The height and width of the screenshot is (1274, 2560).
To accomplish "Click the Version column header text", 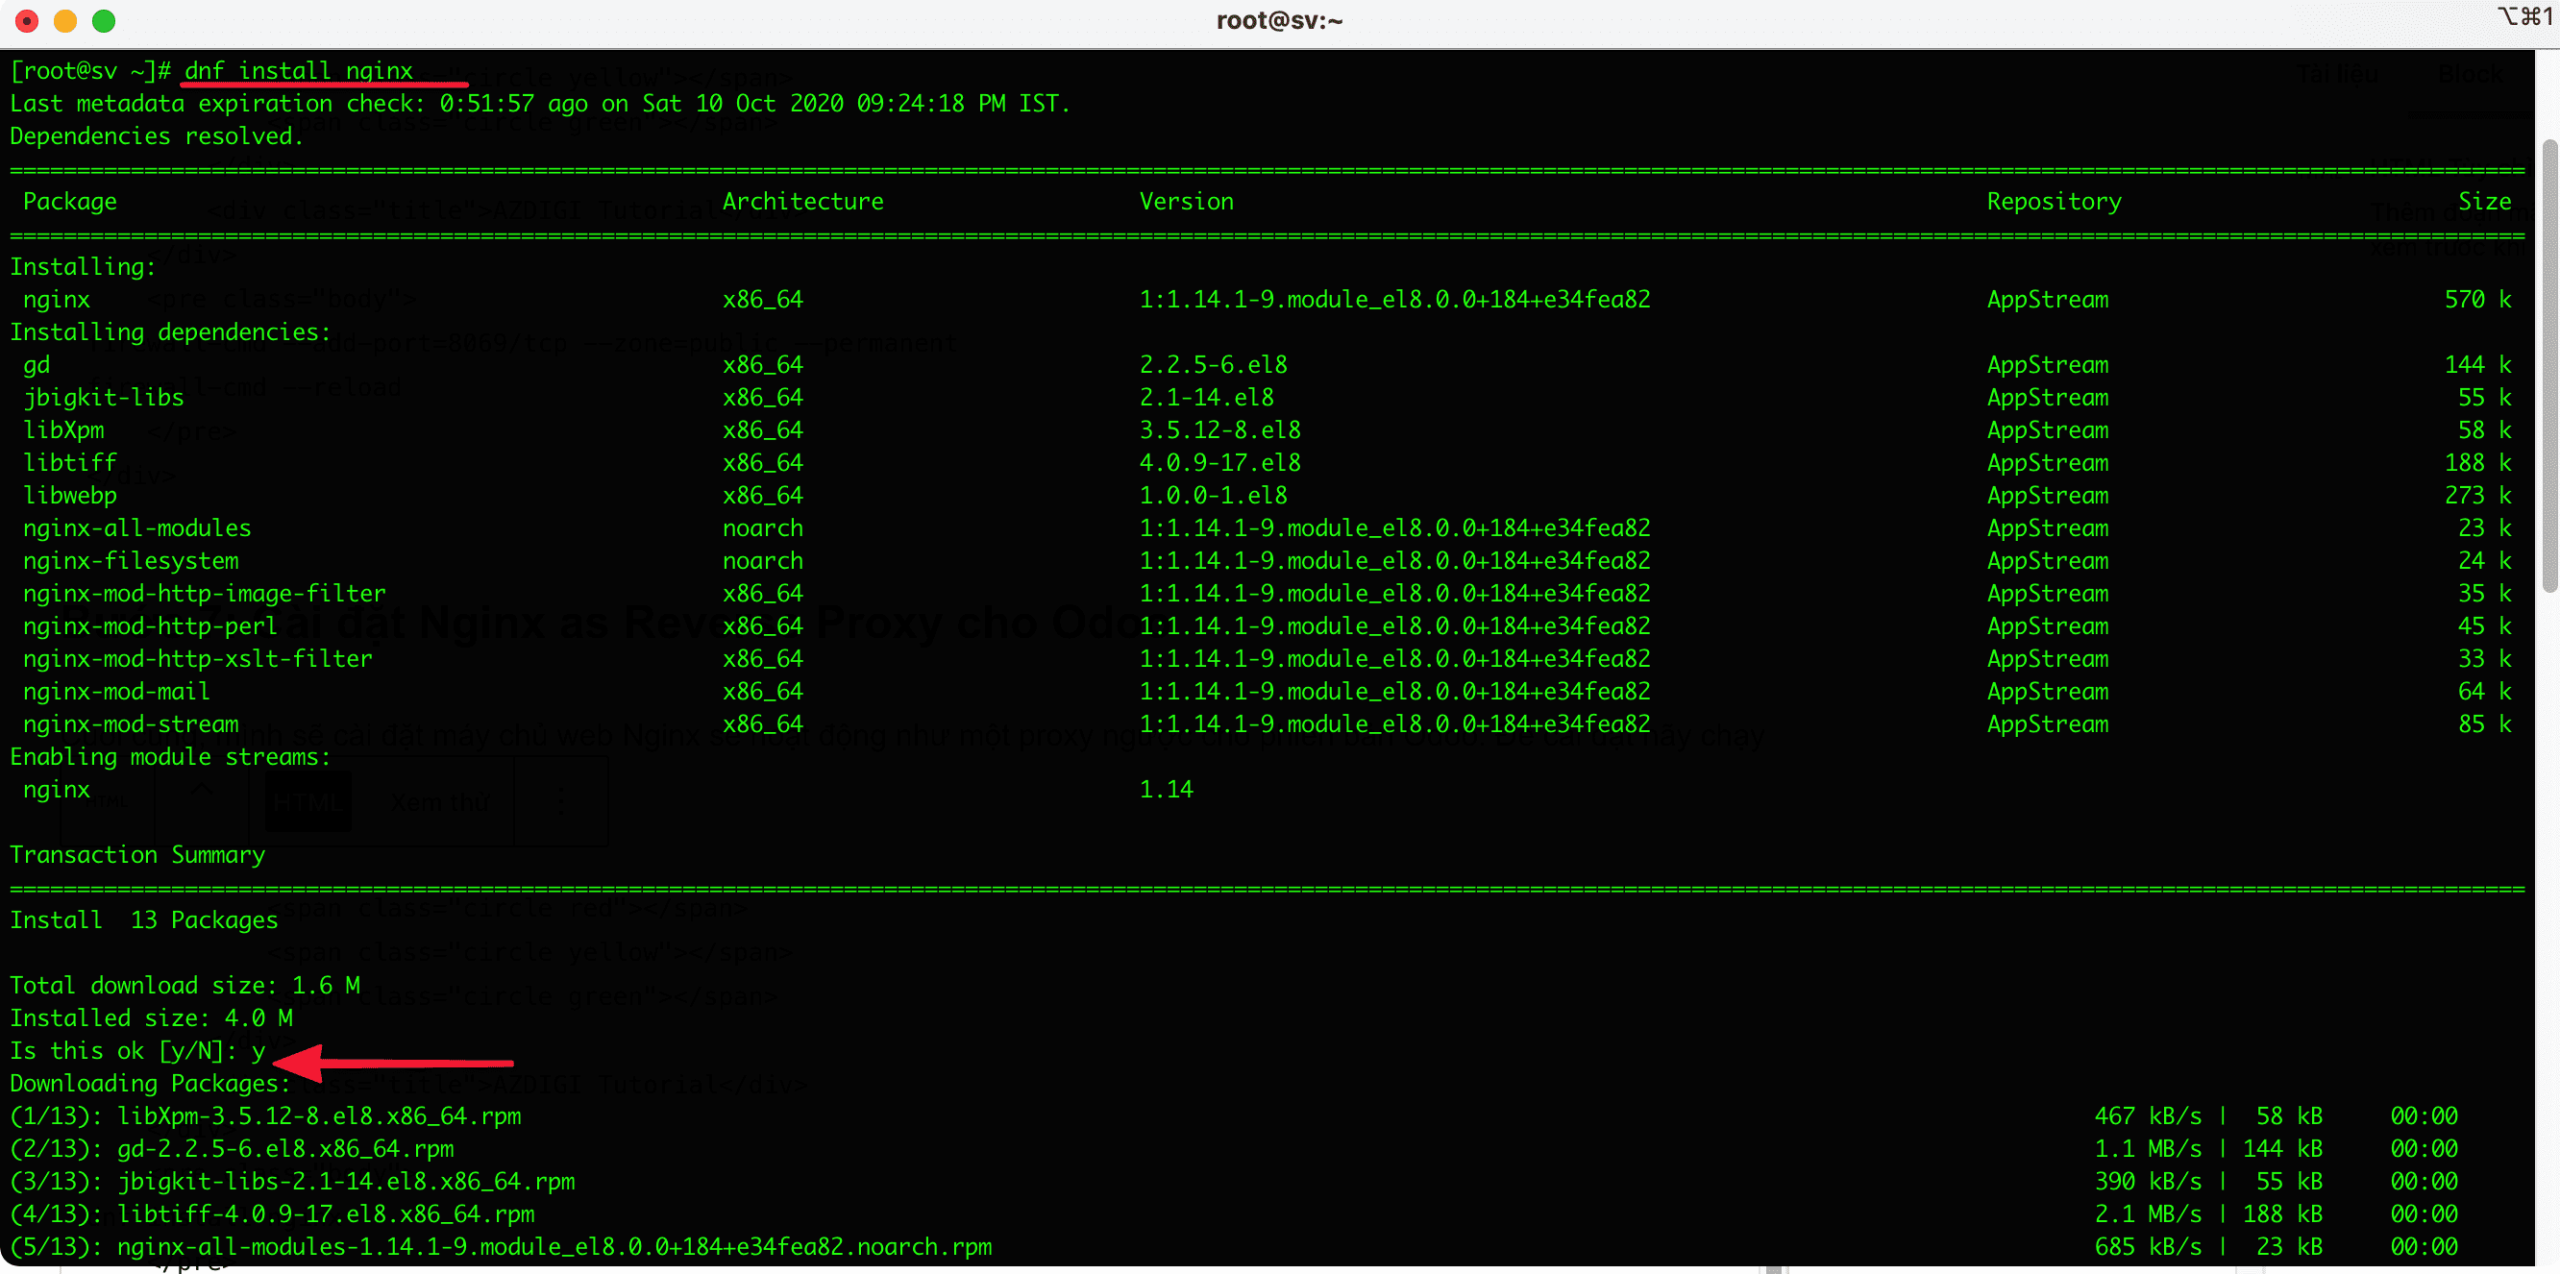I will [1186, 202].
